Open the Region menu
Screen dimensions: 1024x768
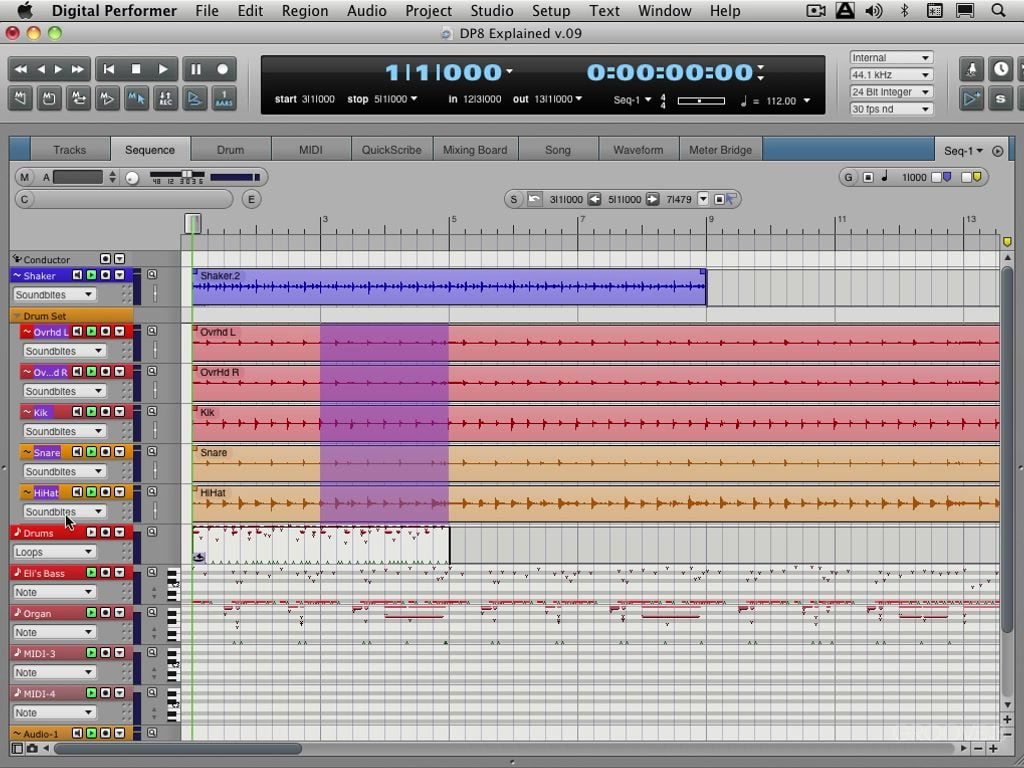pos(305,11)
